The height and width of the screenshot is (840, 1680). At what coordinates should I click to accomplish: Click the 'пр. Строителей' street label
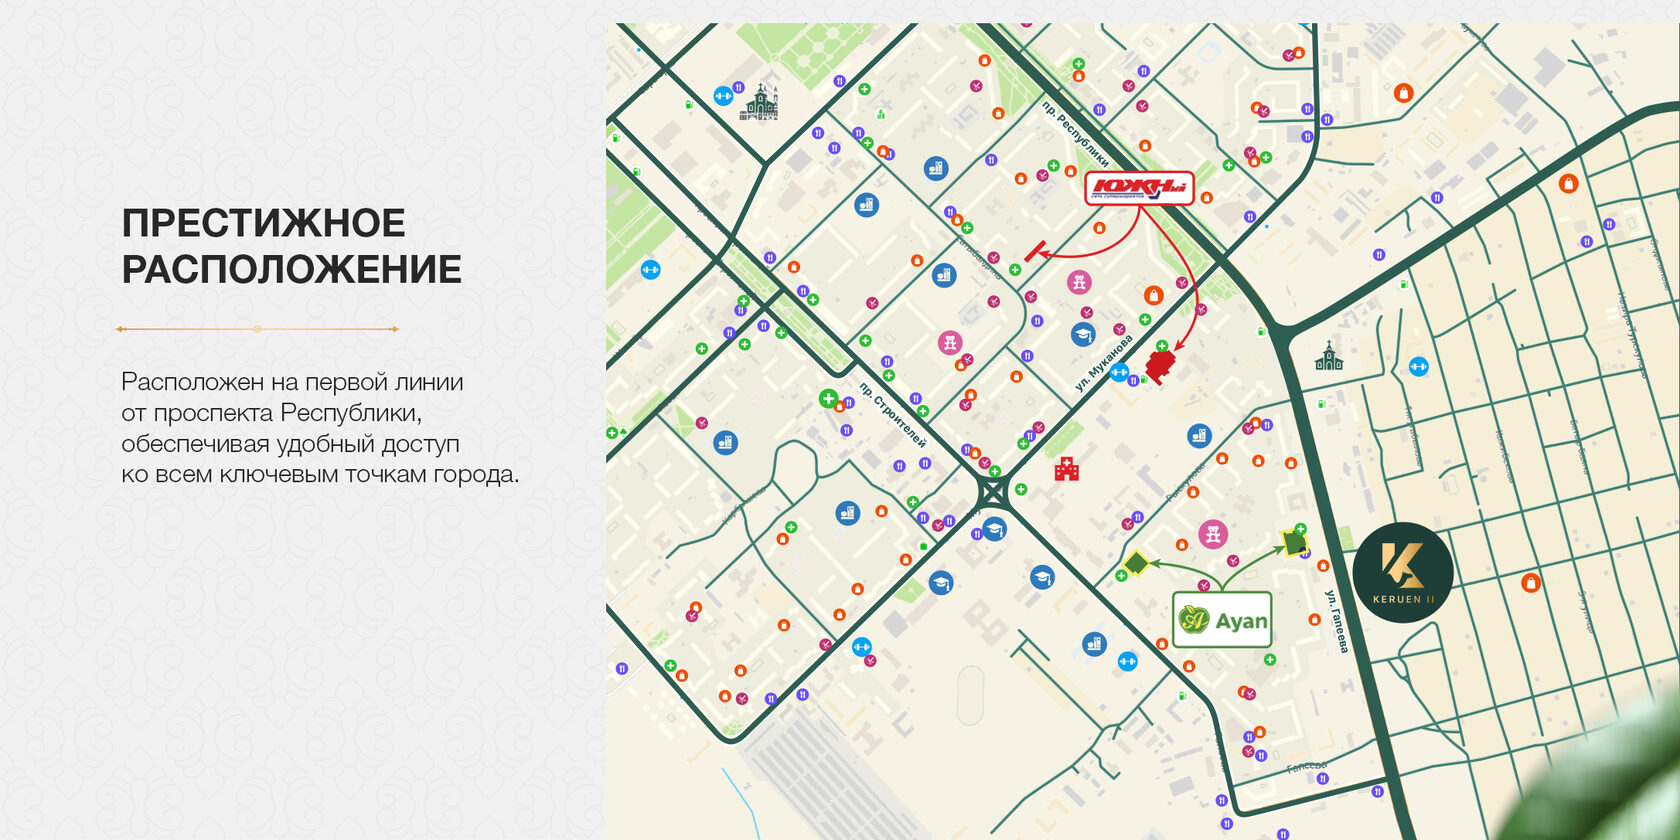892,414
